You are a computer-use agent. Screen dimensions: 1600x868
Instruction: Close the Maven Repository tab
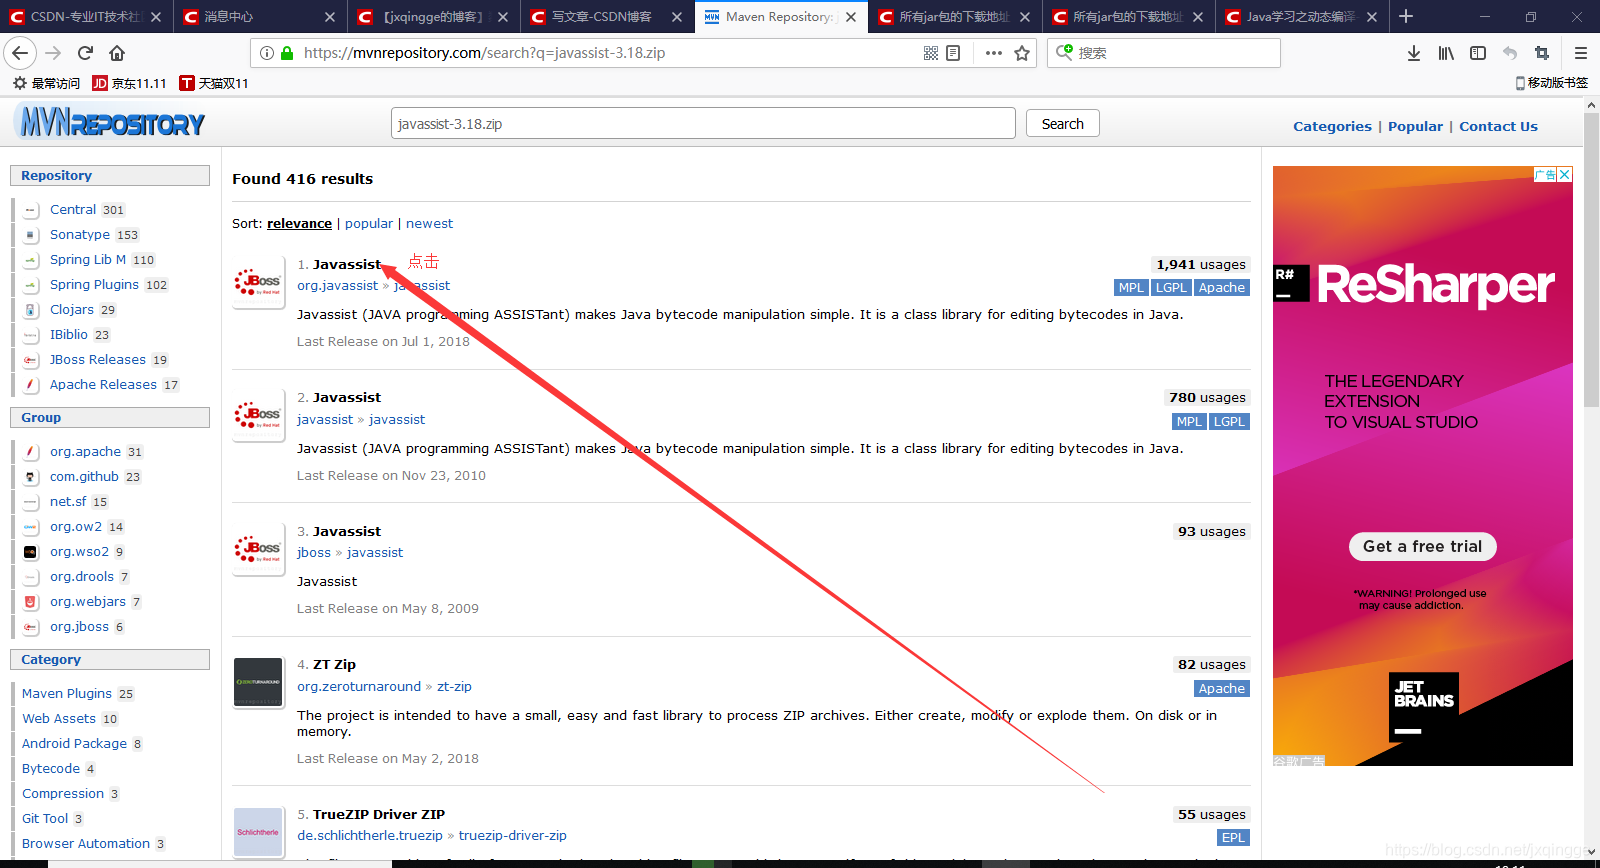coord(851,17)
